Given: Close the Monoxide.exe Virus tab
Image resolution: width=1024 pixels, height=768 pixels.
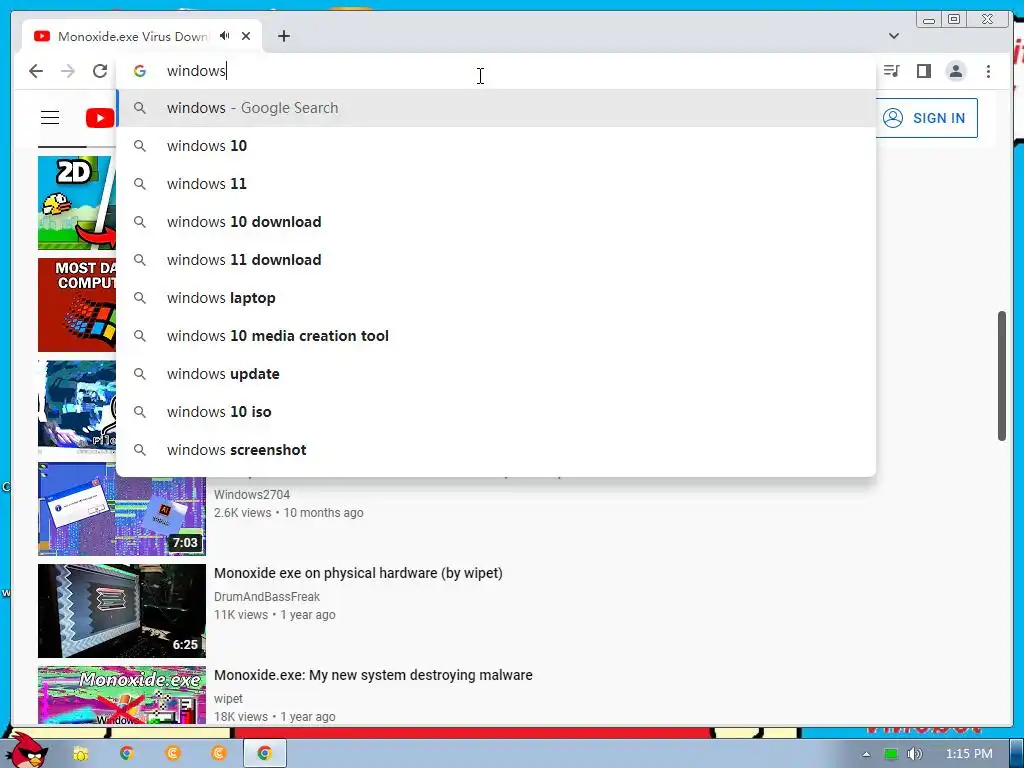Looking at the screenshot, I should [x=246, y=36].
